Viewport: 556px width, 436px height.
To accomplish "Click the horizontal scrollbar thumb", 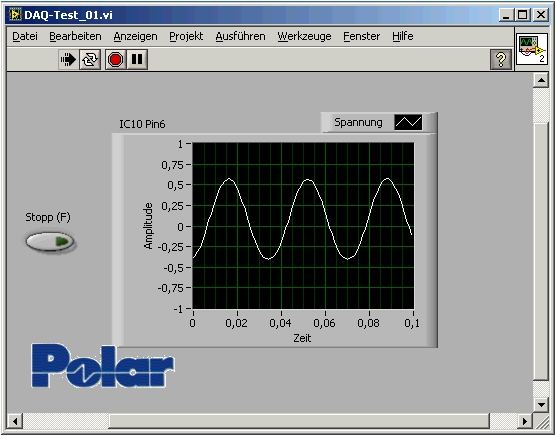I will (x=299, y=421).
